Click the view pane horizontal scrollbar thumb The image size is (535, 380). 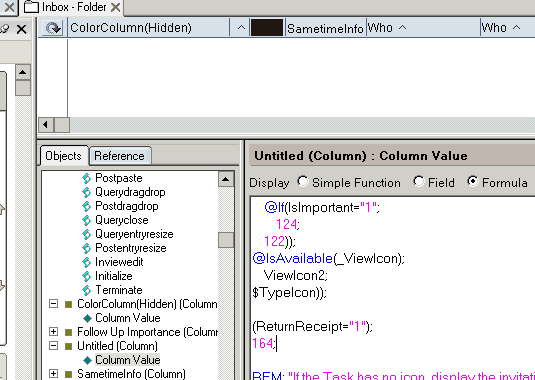[62, 125]
